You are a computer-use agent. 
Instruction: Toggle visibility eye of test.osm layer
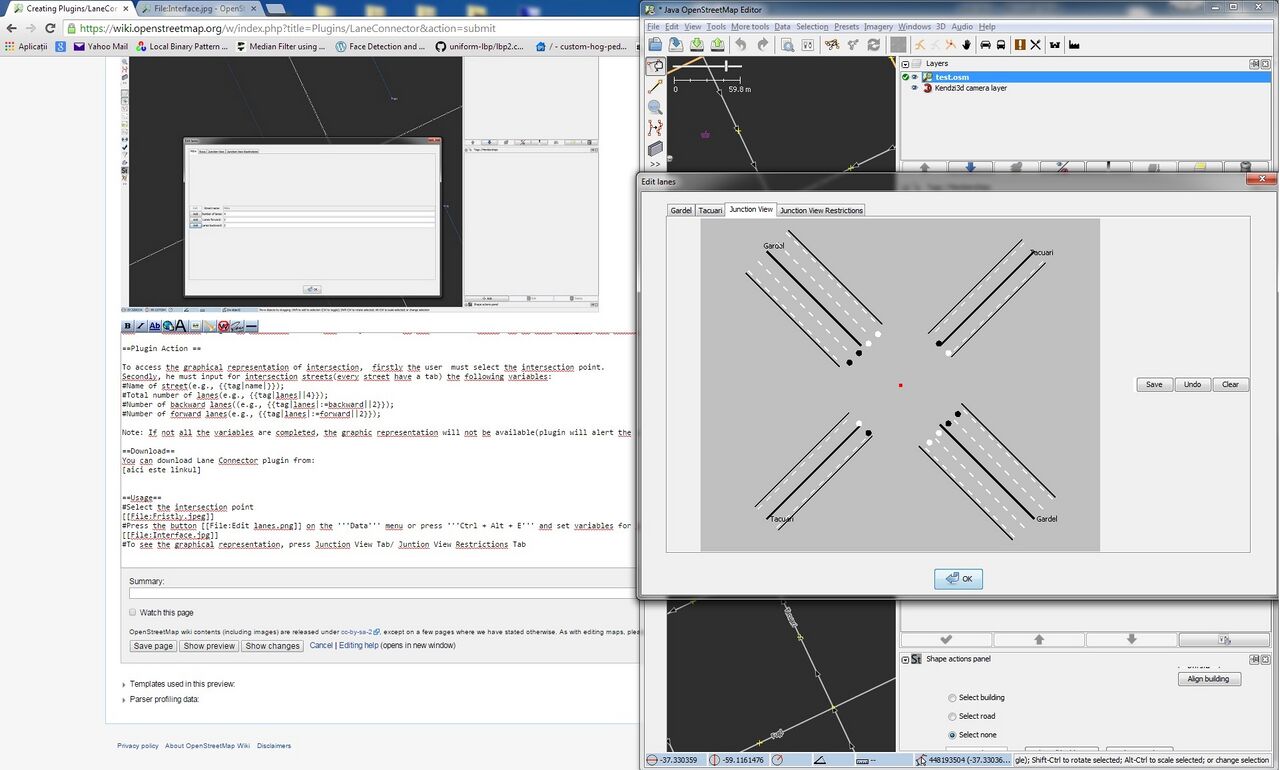click(x=915, y=77)
